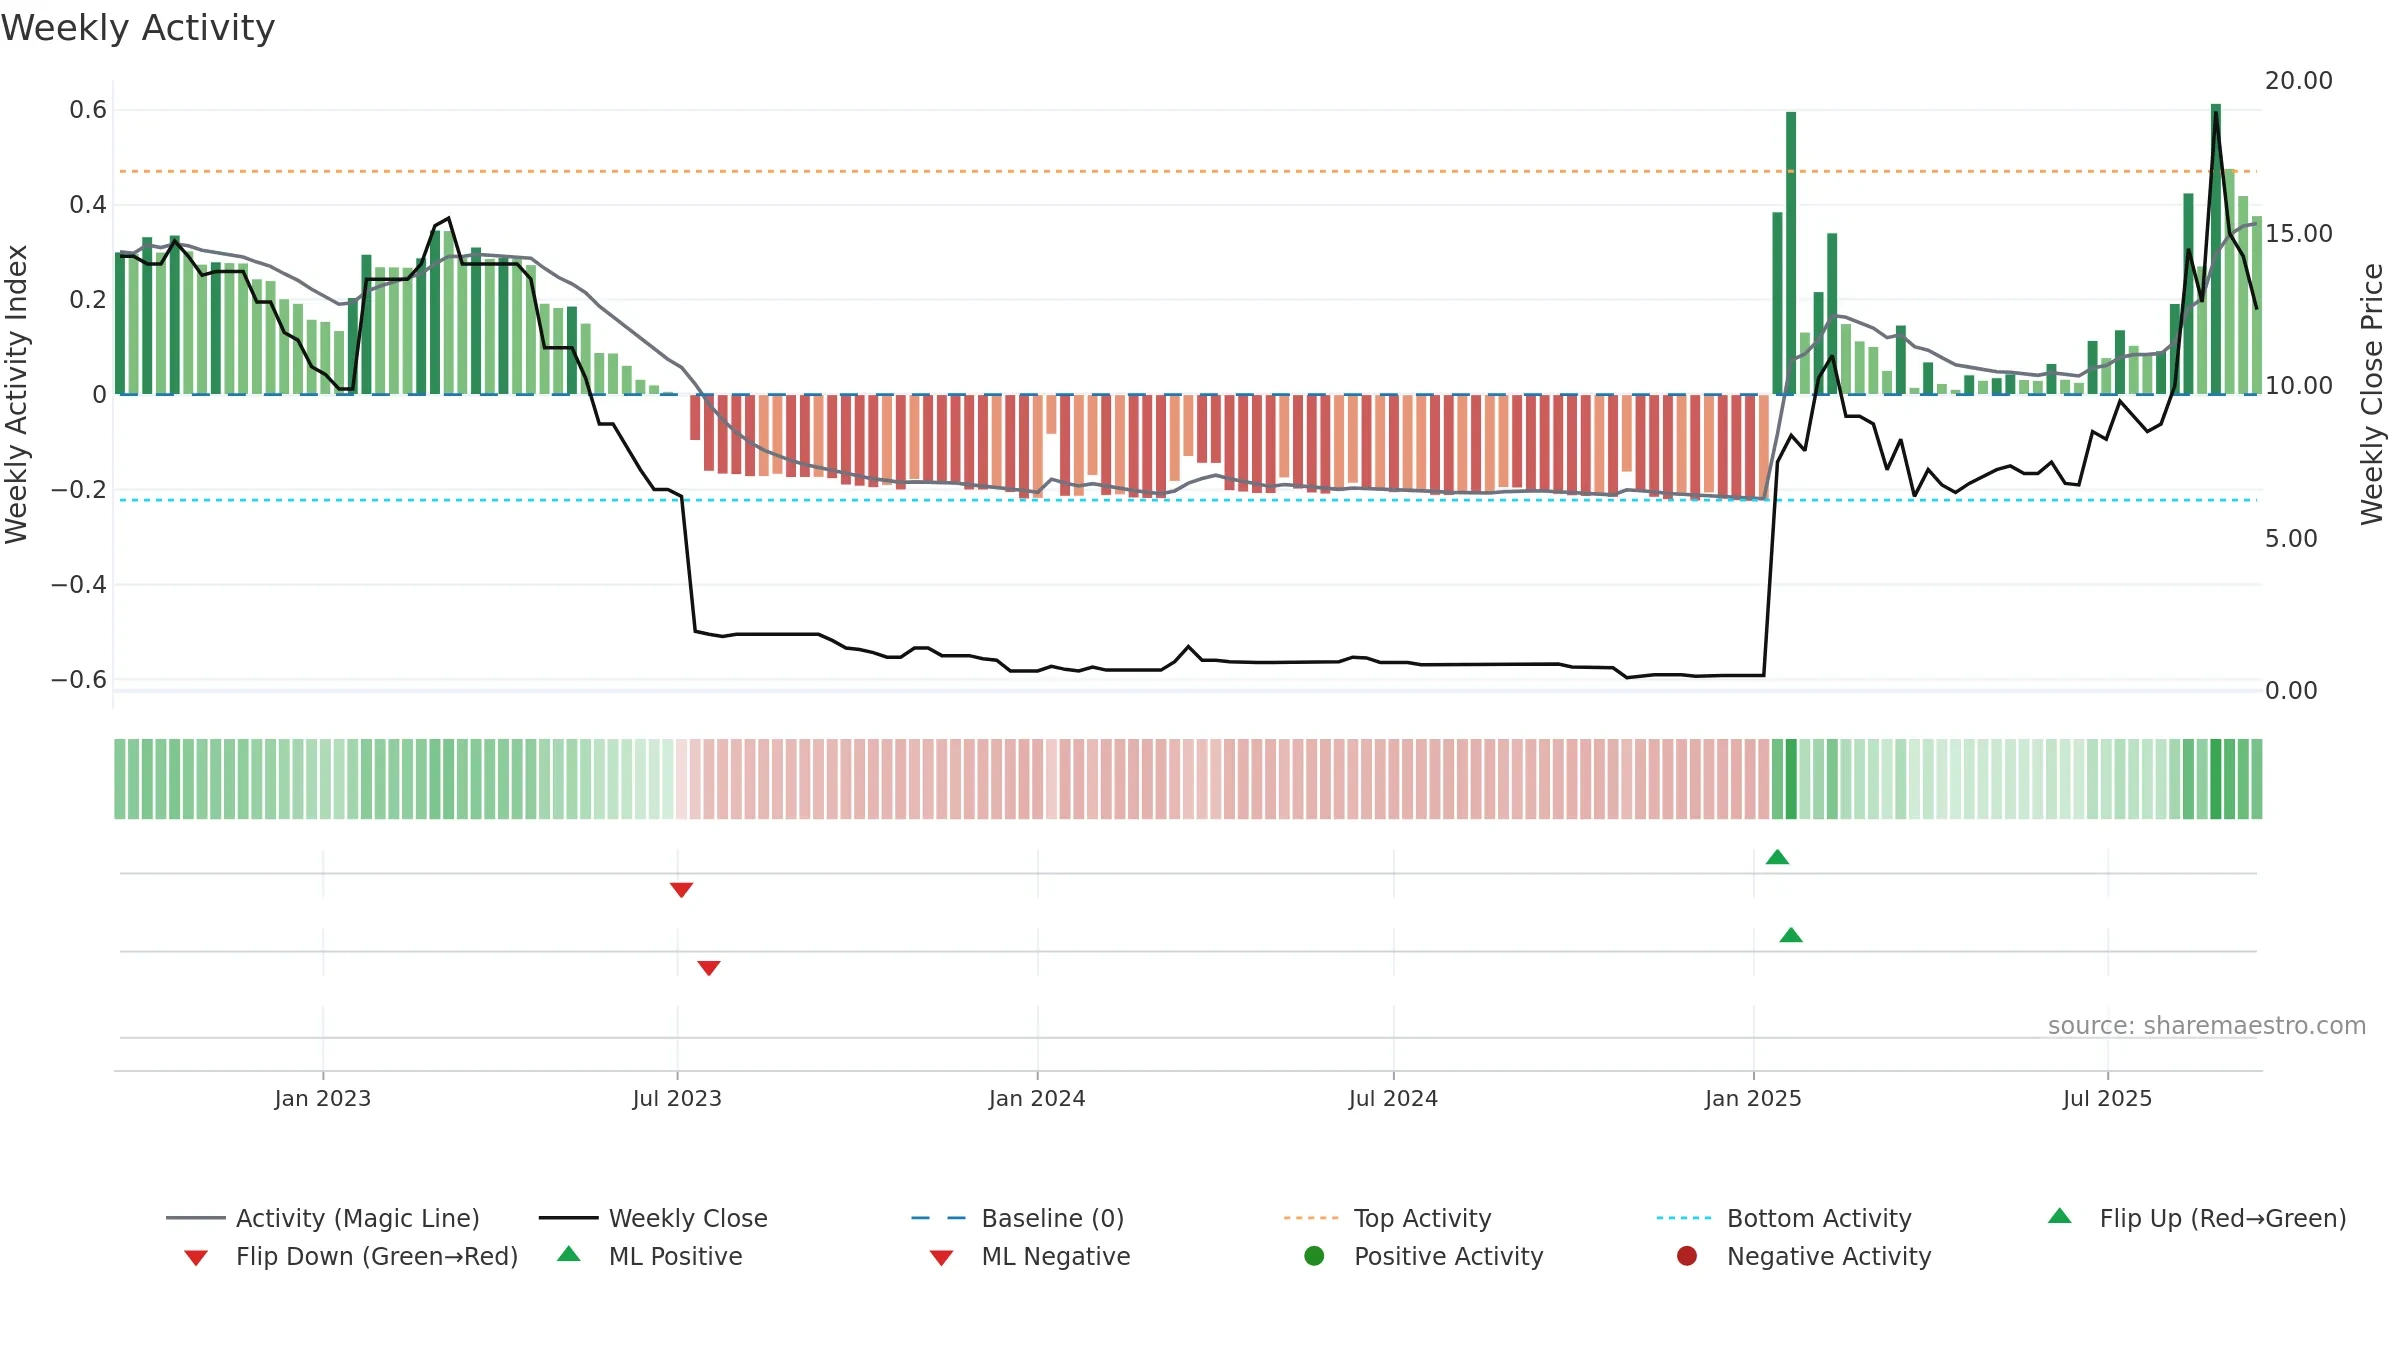Screen dimensions: 2400x1350
Task: Click the 0.6 activity index tick
Action: point(88,110)
